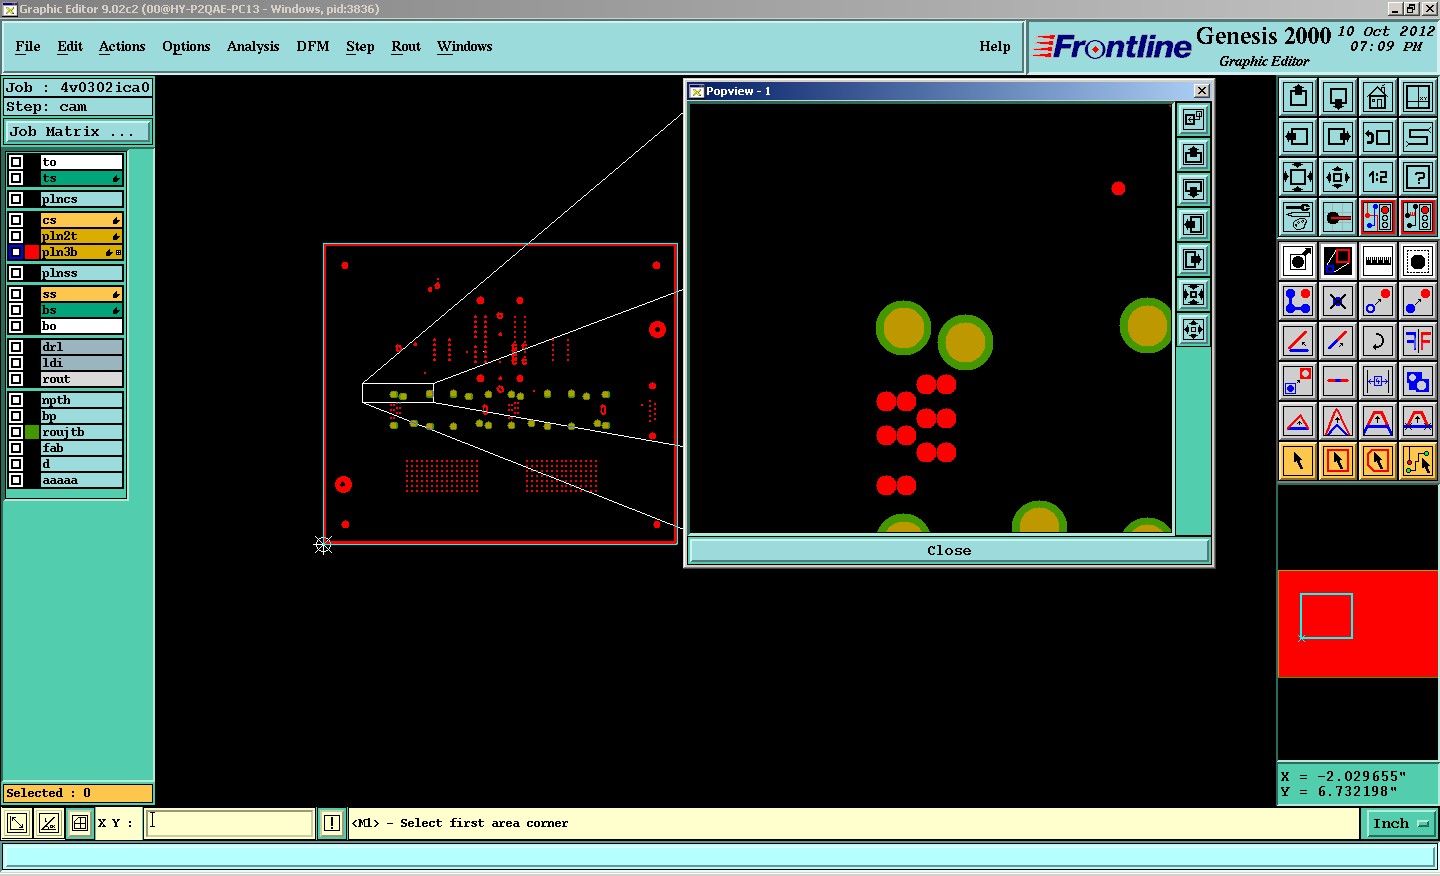Select the 'aaaaa' layer name row

81,480
